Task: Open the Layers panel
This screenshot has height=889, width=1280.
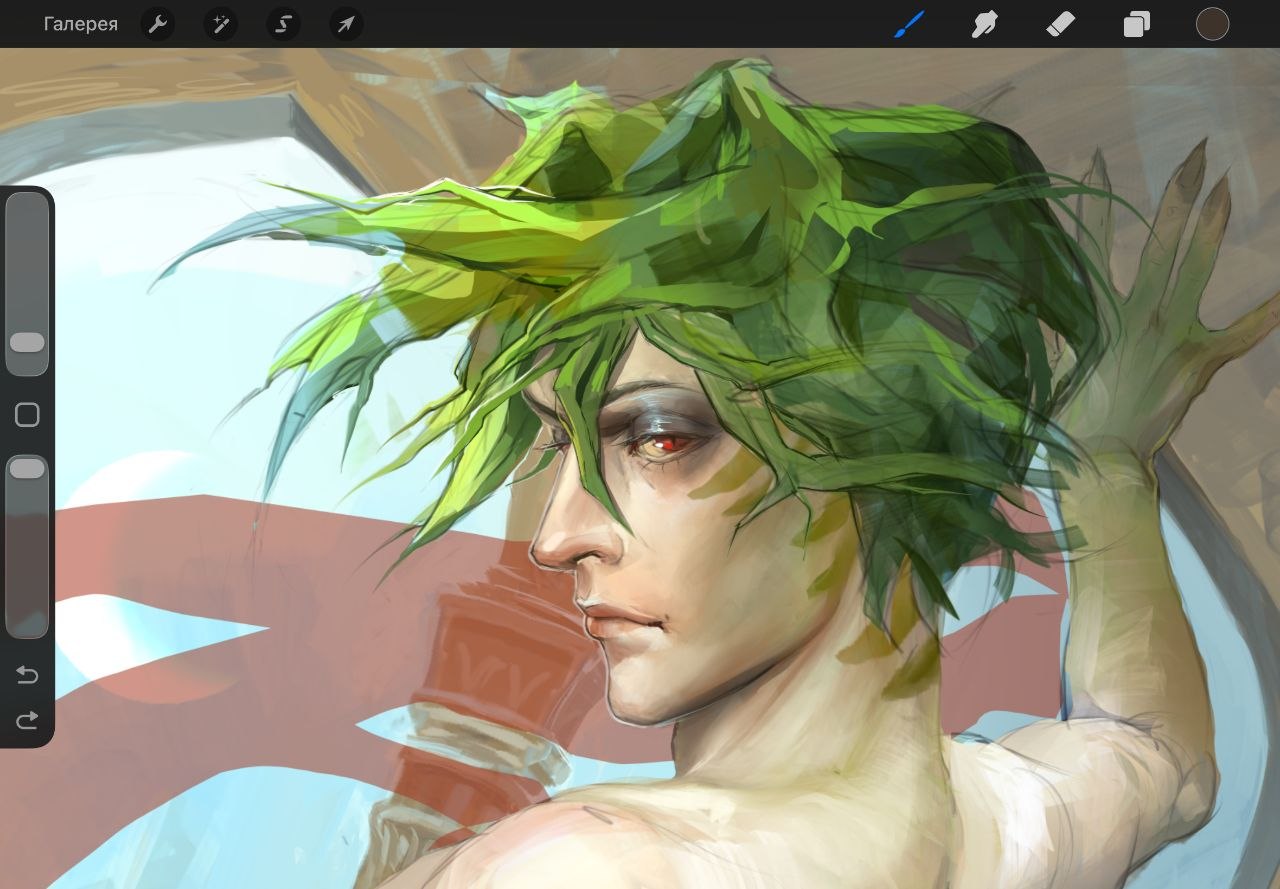Action: coord(1136,24)
